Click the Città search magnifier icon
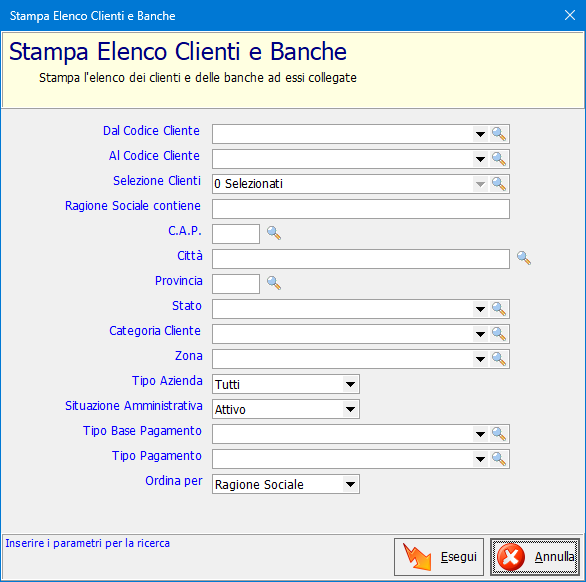Viewport: 586px width, 582px height. point(524,258)
